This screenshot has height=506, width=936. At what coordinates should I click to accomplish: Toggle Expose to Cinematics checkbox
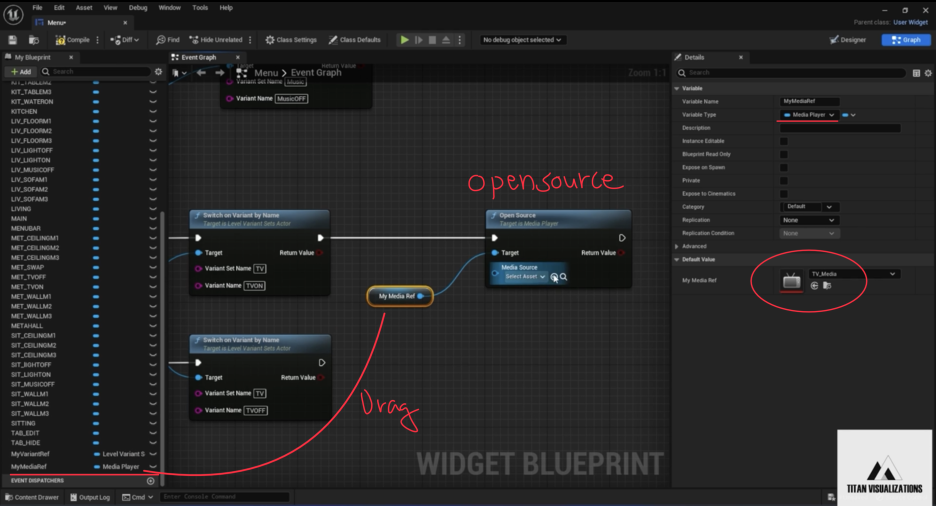(x=784, y=194)
